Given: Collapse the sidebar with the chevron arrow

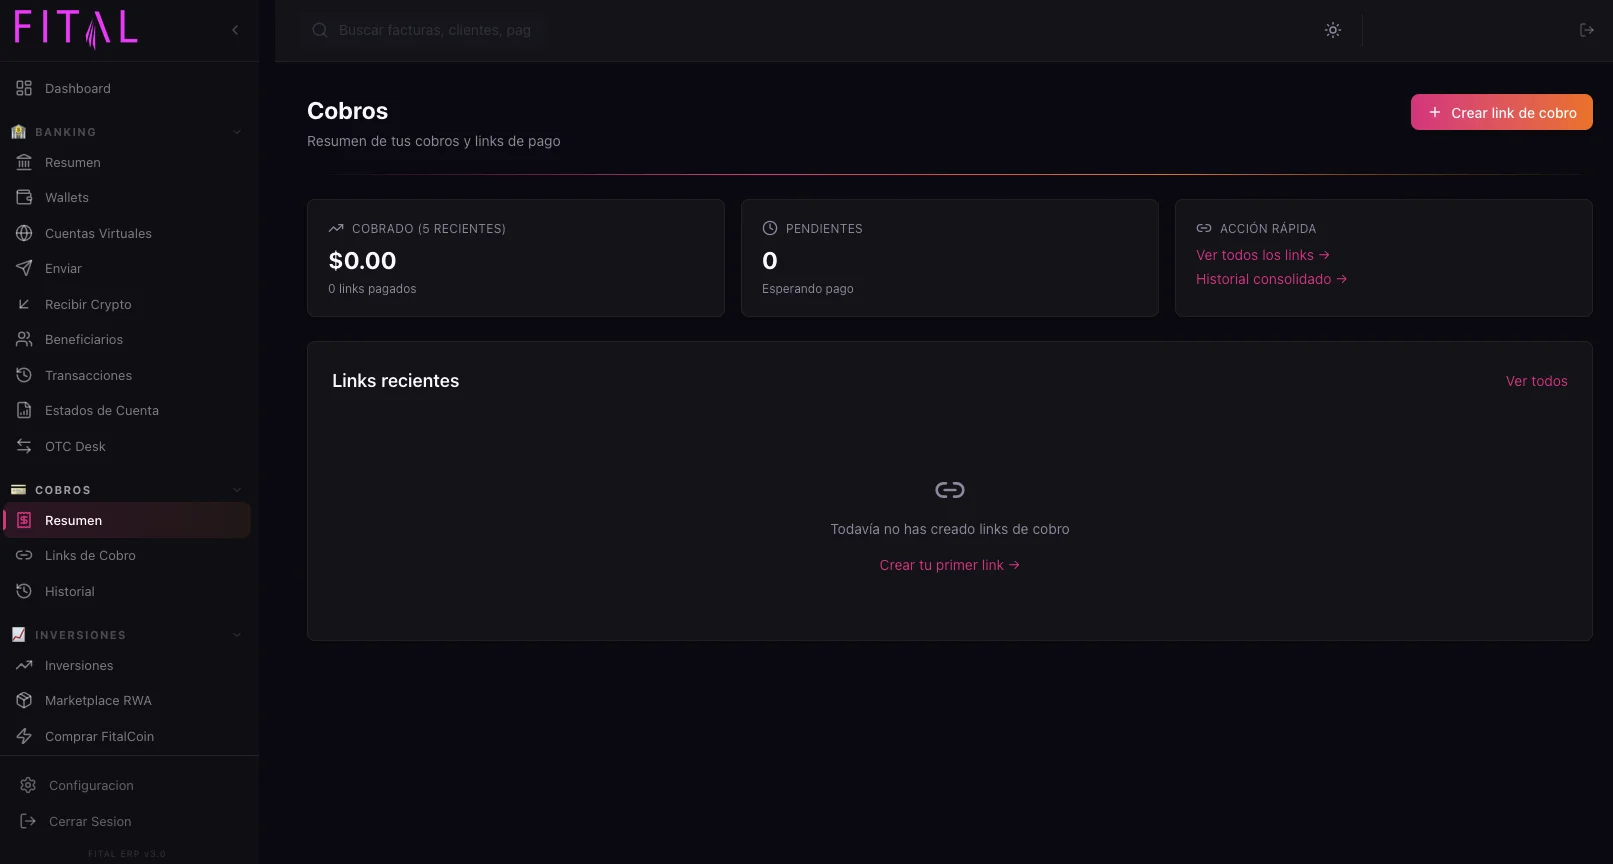Looking at the screenshot, I should point(235,30).
